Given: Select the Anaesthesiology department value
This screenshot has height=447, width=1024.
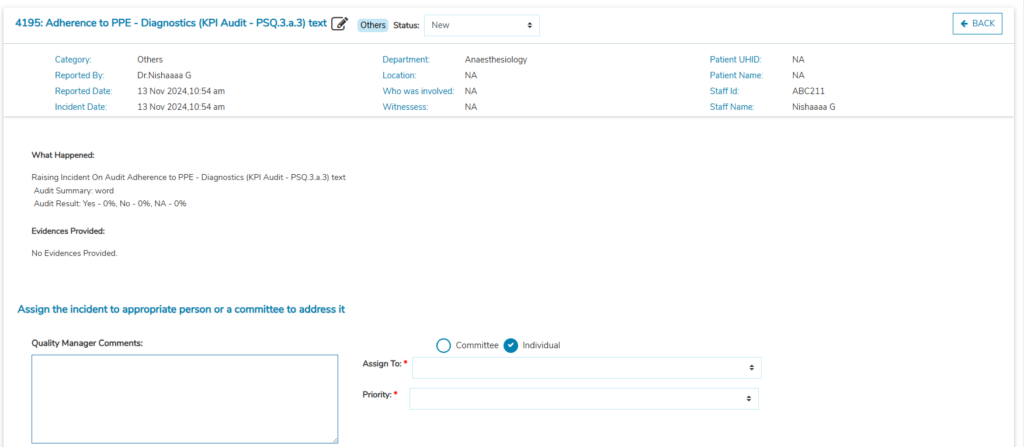Looking at the screenshot, I should tap(496, 60).
